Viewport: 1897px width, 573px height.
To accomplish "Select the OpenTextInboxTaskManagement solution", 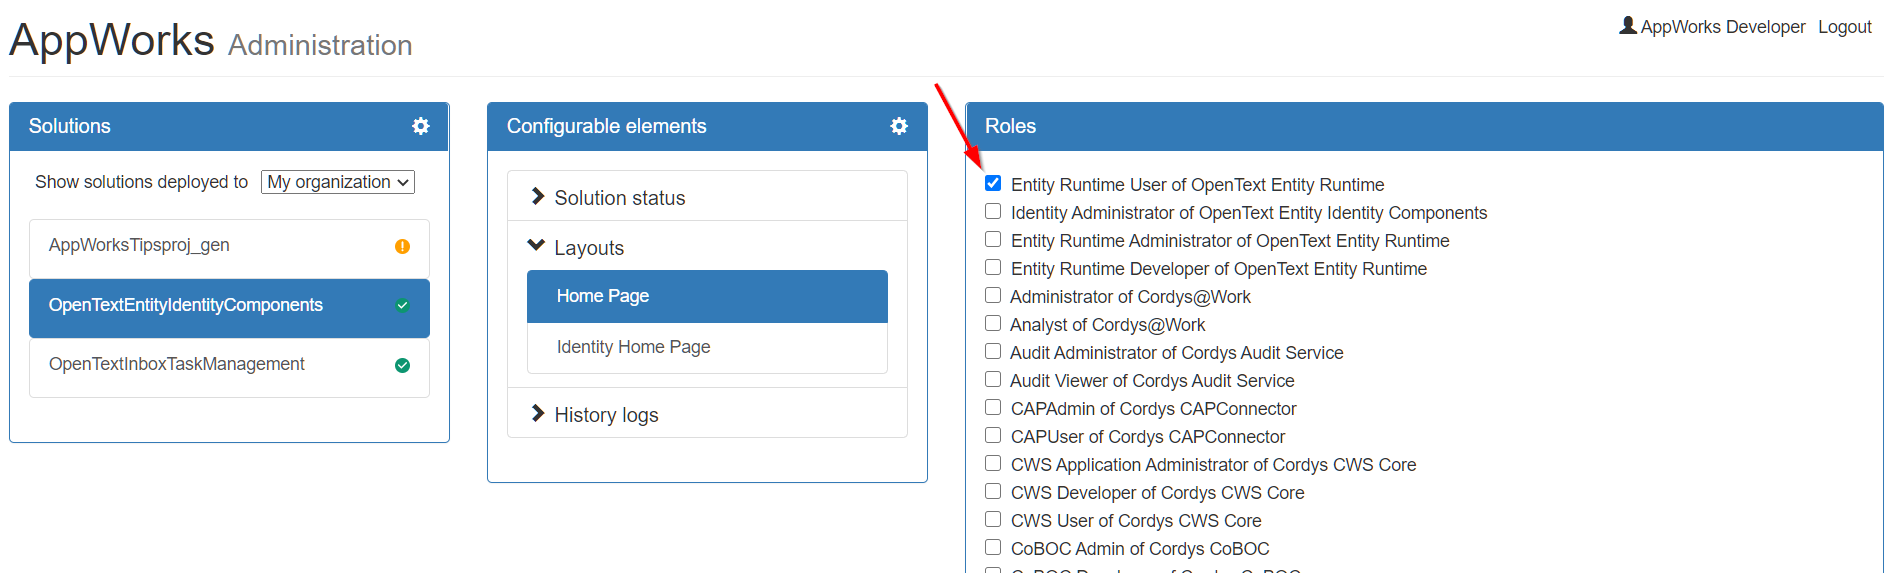I will click(177, 364).
